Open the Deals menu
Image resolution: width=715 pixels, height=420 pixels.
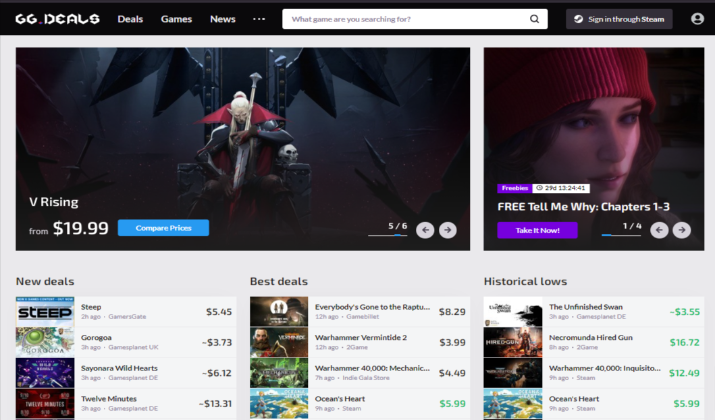coord(130,19)
